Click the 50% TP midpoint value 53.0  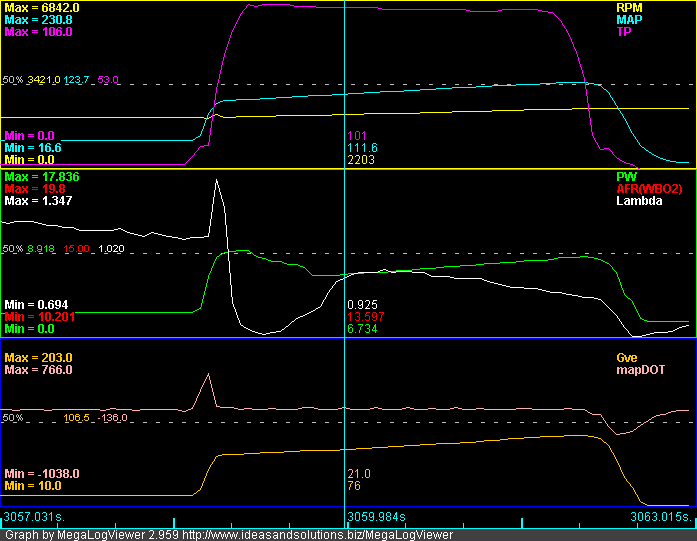point(108,80)
